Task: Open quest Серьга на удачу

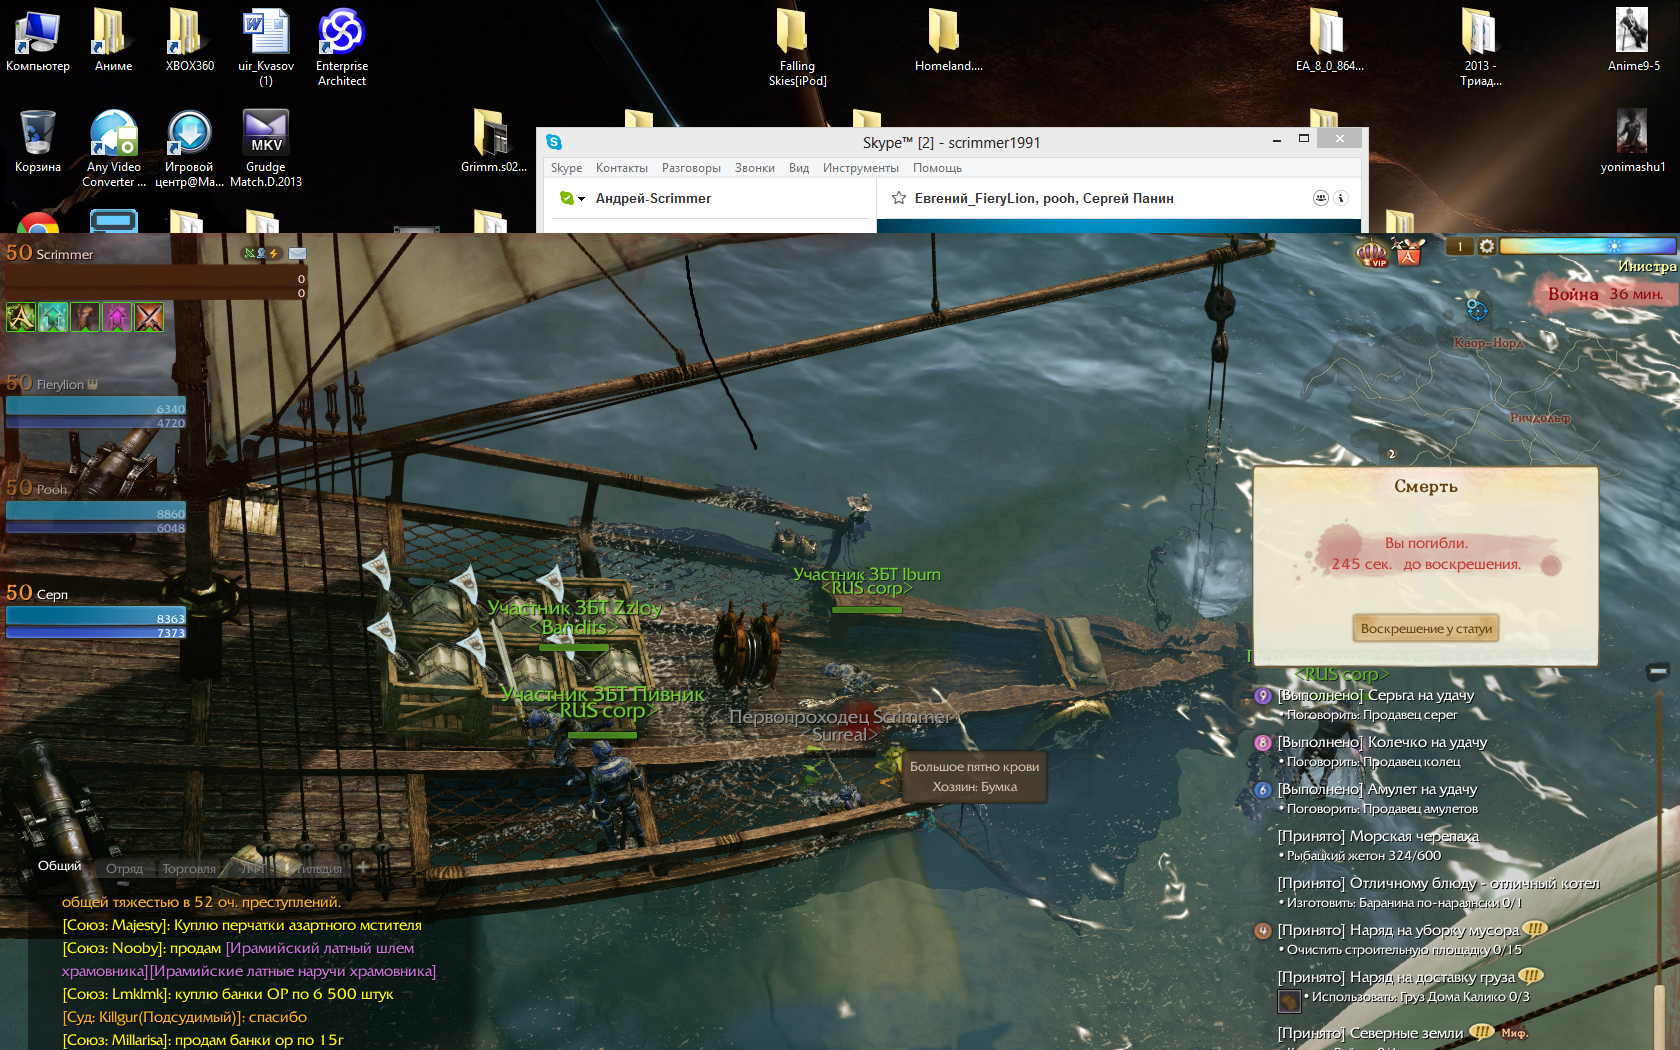Action: 1376,695
